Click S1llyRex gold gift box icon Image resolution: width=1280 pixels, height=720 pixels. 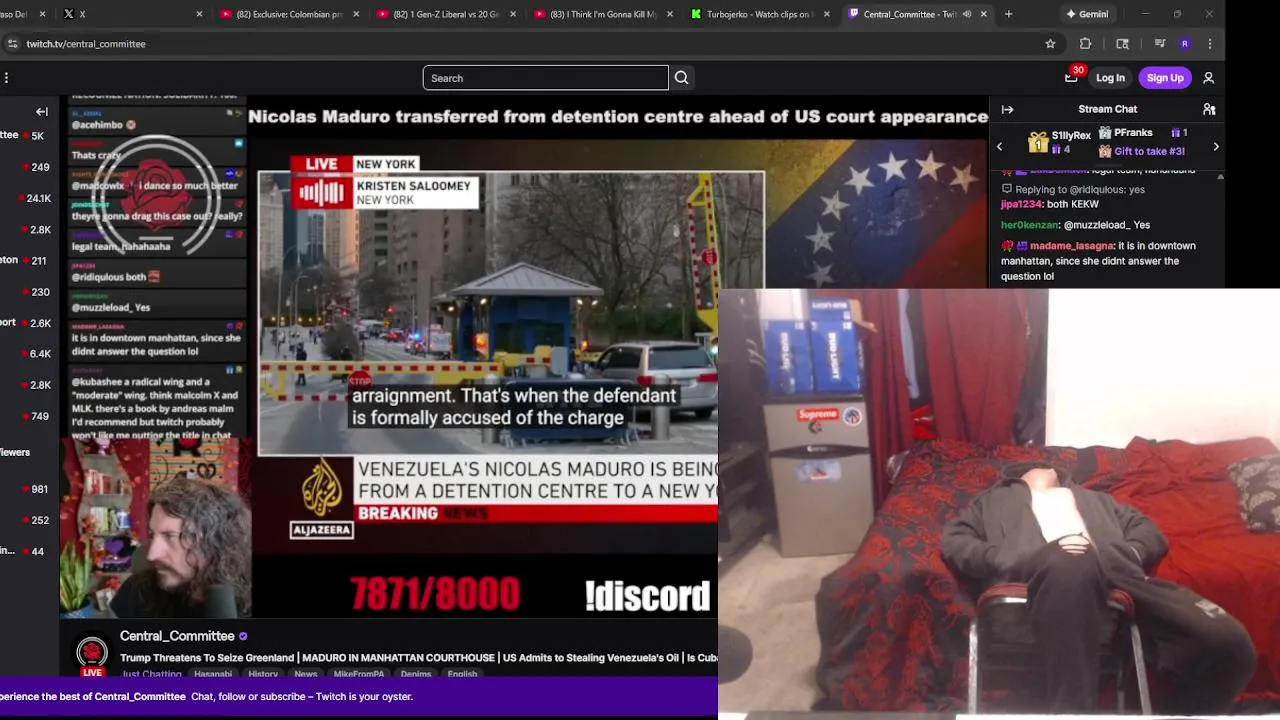[x=1038, y=143]
